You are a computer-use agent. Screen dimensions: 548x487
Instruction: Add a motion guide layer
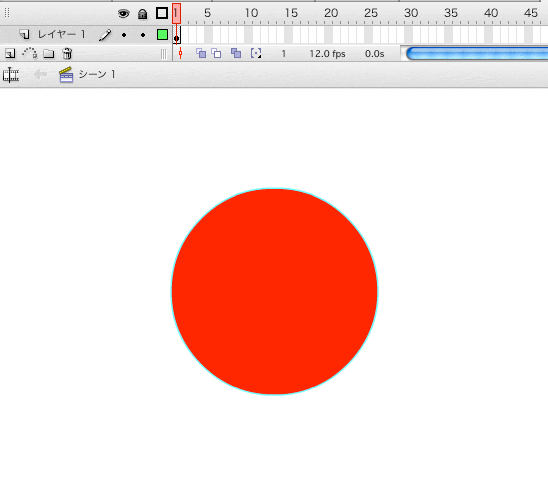(x=29, y=53)
